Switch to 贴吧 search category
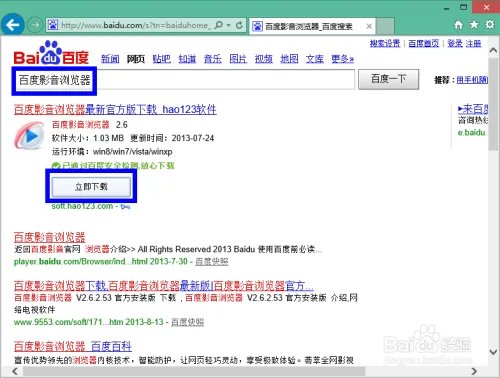Image resolution: width=500 pixels, height=378 pixels. pyautogui.click(x=161, y=59)
